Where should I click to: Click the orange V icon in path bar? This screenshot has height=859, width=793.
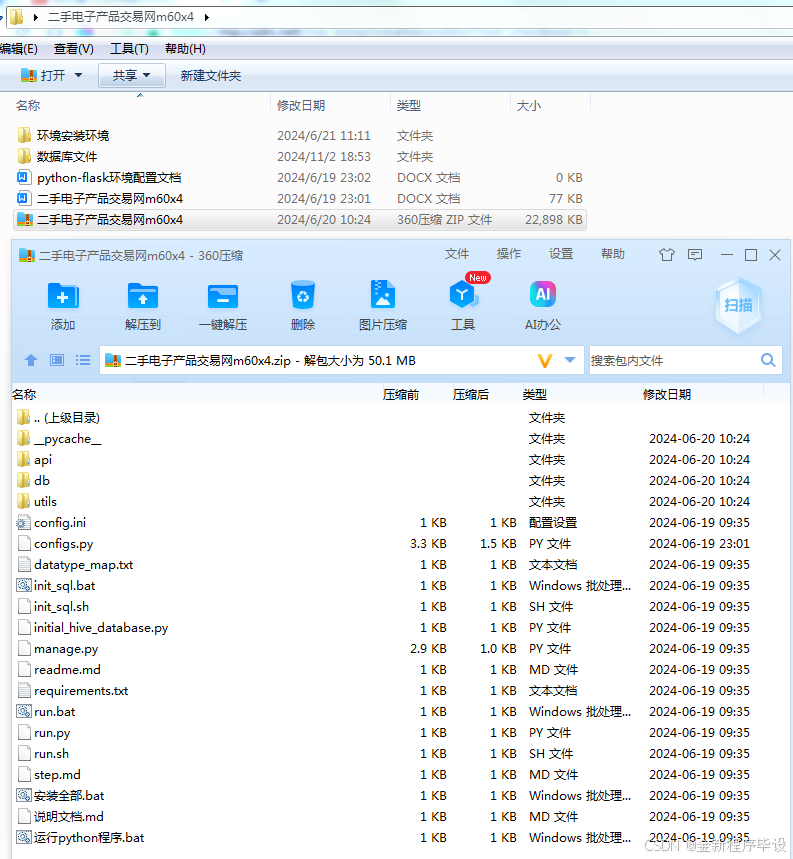(x=544, y=360)
